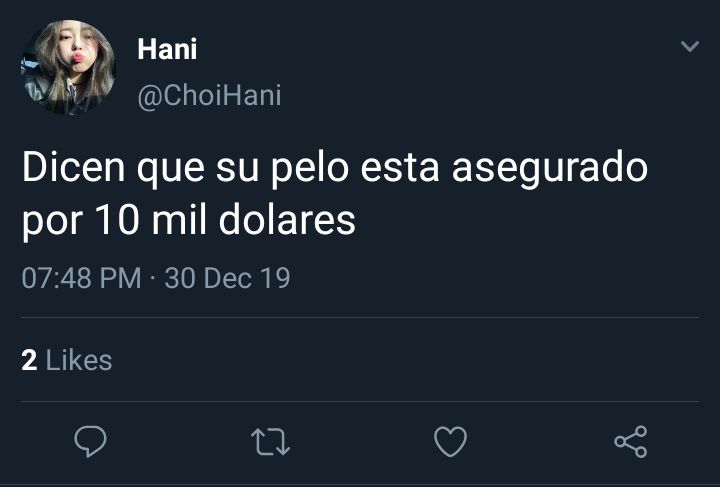Like the tweet with heart icon
Screen dimensions: 720x487
point(450,442)
